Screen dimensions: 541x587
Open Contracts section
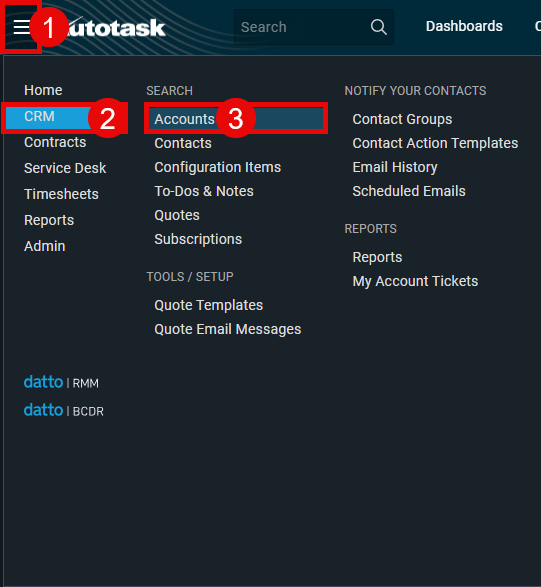tap(55, 142)
